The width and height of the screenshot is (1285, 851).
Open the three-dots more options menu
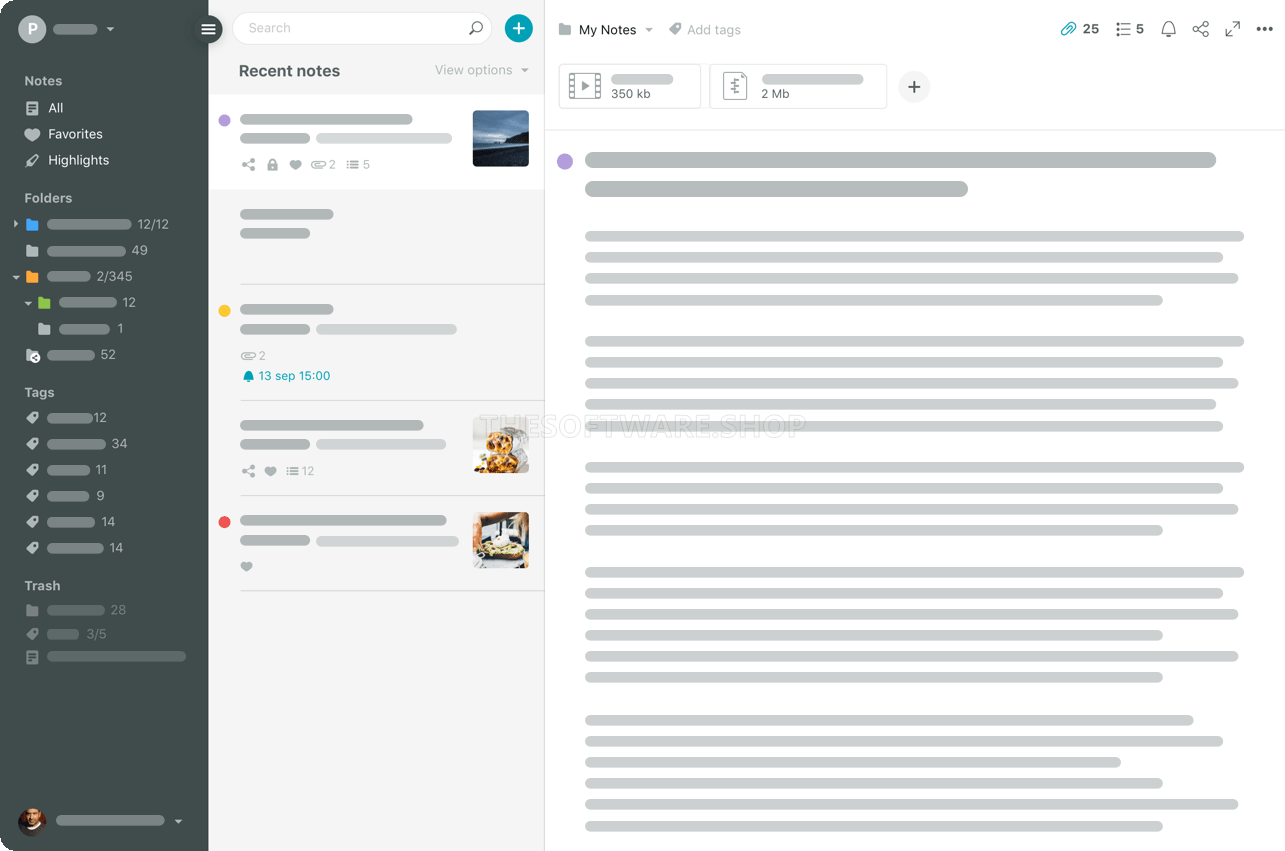click(1264, 29)
